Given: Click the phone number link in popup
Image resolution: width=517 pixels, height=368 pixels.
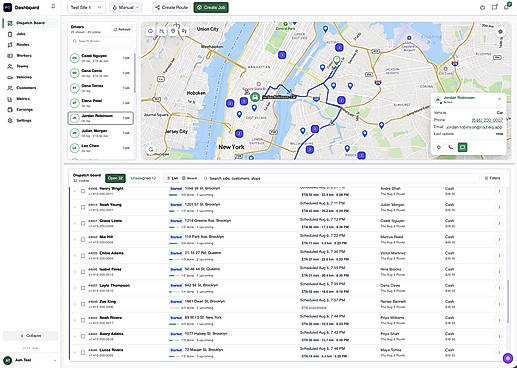Looking at the screenshot, I should (x=487, y=120).
